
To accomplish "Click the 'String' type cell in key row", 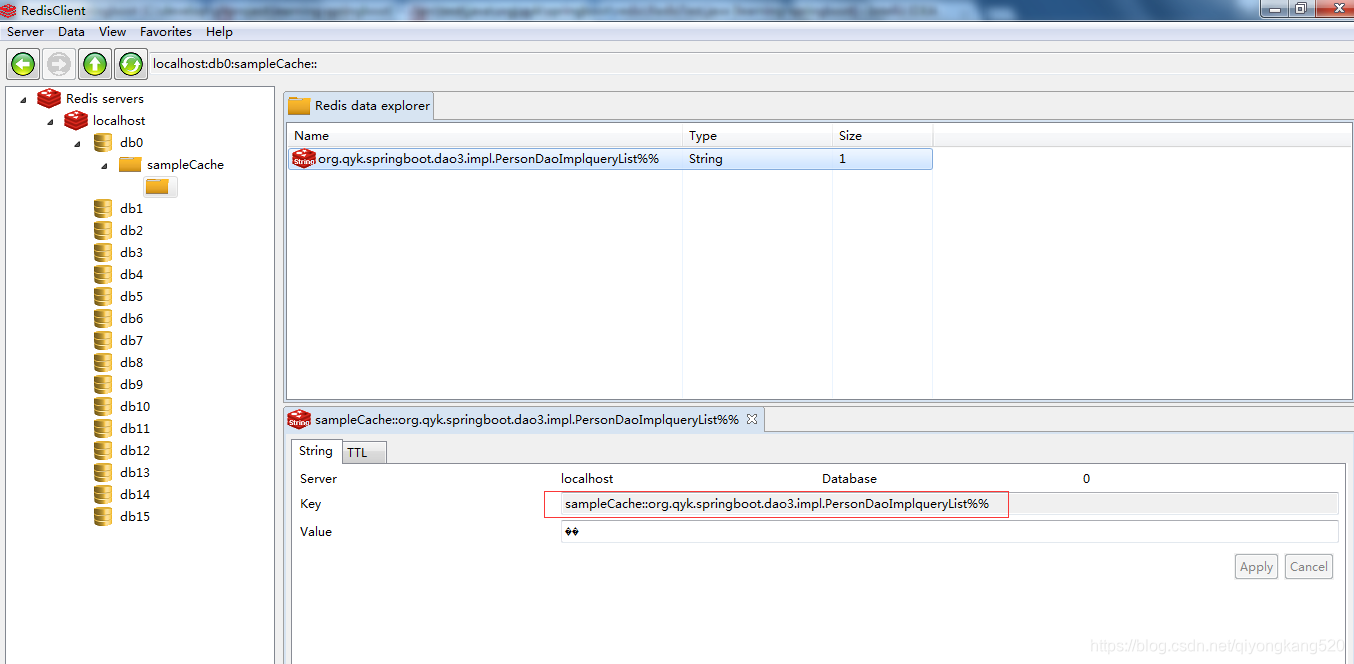I will [x=705, y=159].
